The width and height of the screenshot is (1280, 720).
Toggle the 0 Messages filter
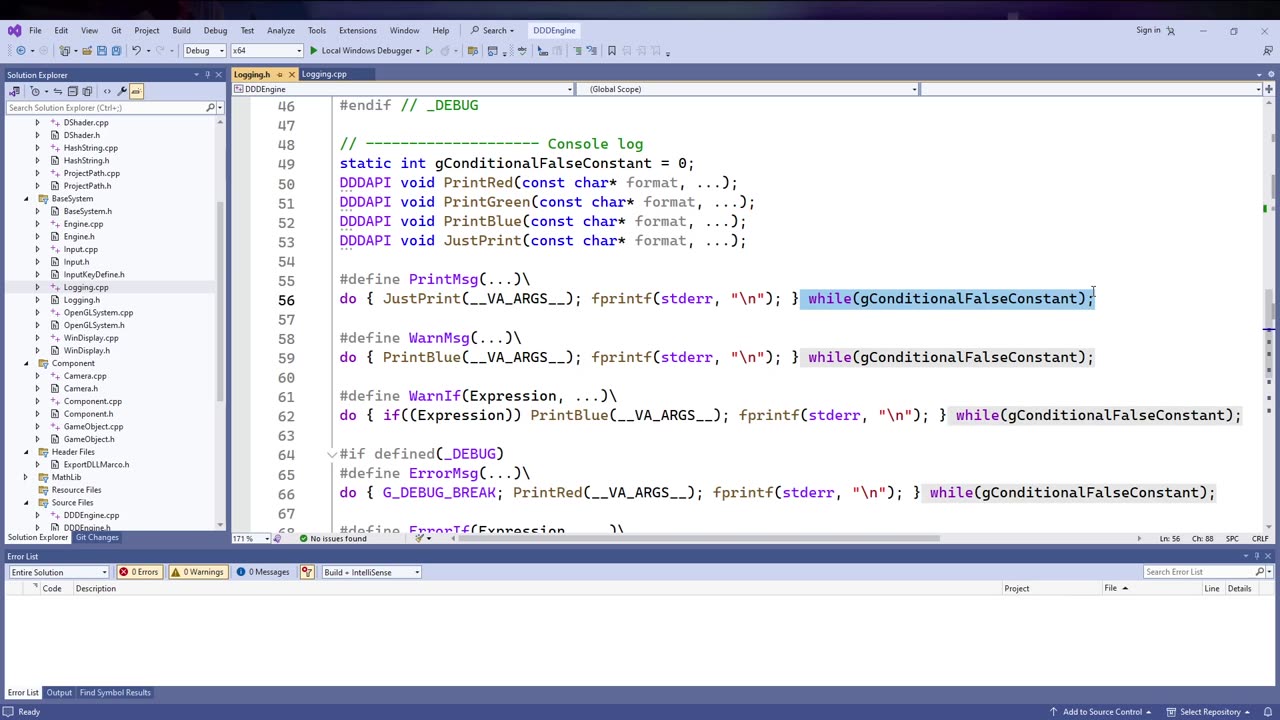point(264,572)
